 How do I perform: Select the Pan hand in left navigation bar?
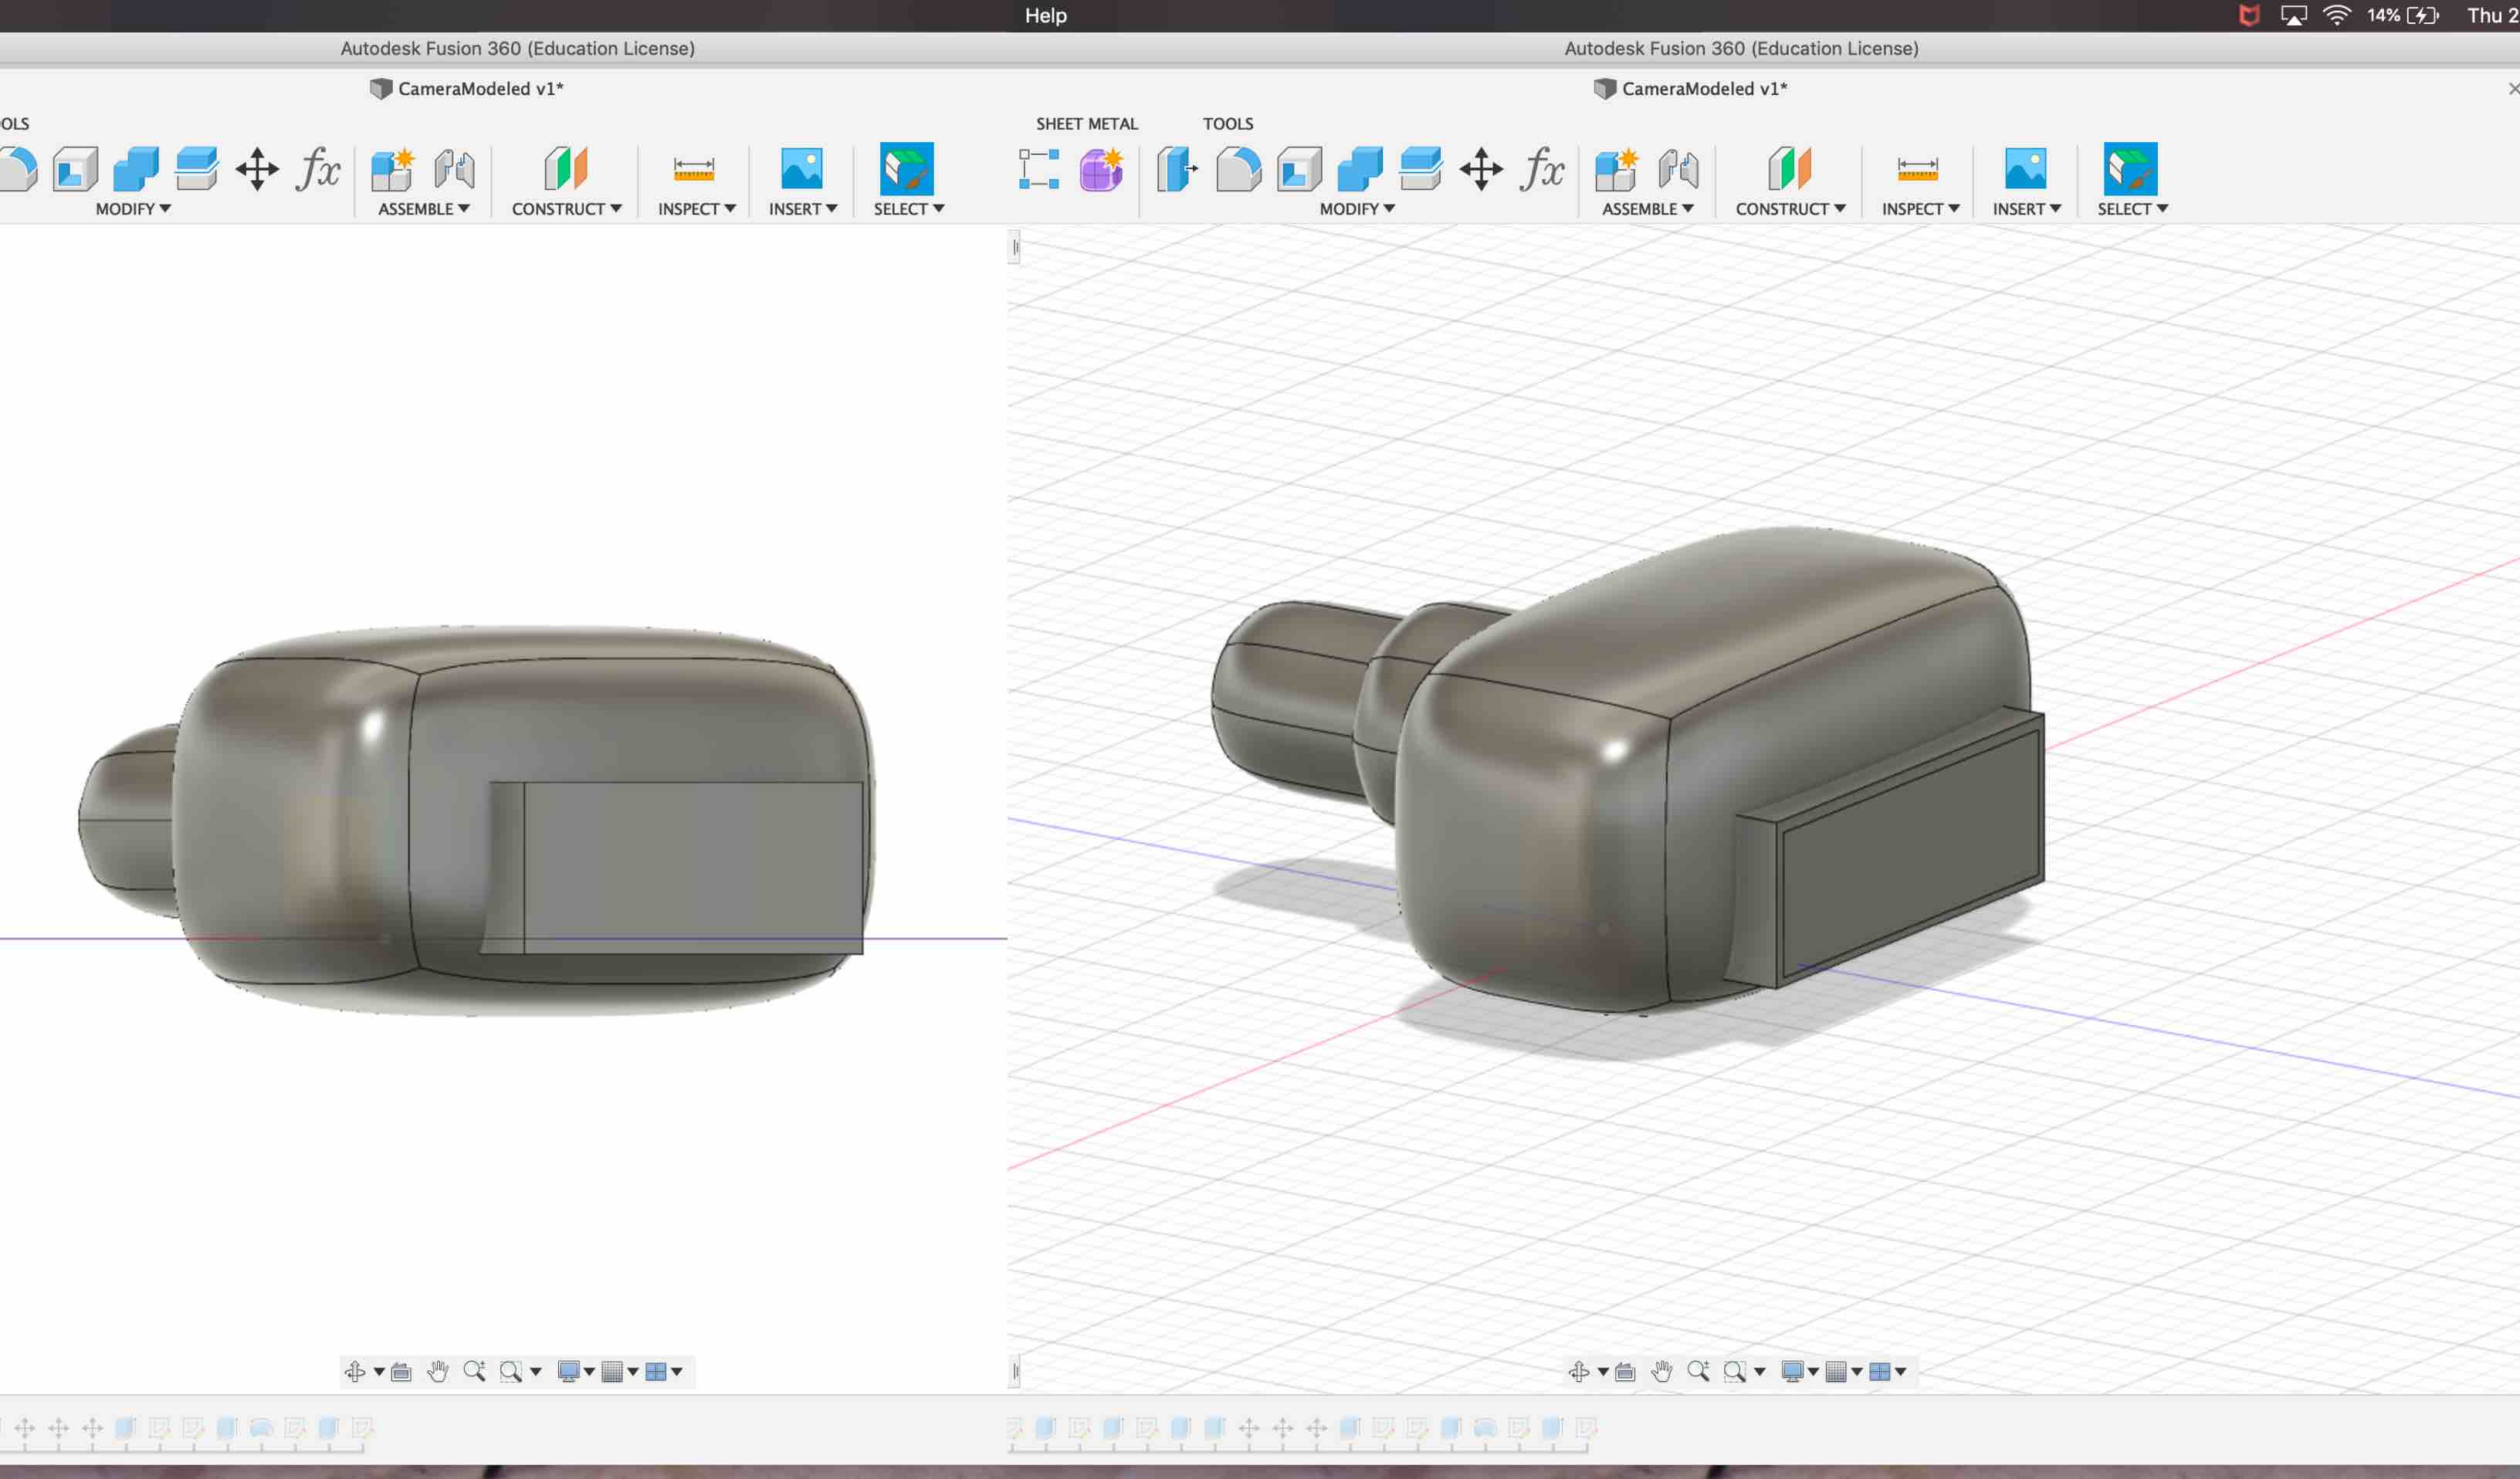pyautogui.click(x=437, y=1371)
